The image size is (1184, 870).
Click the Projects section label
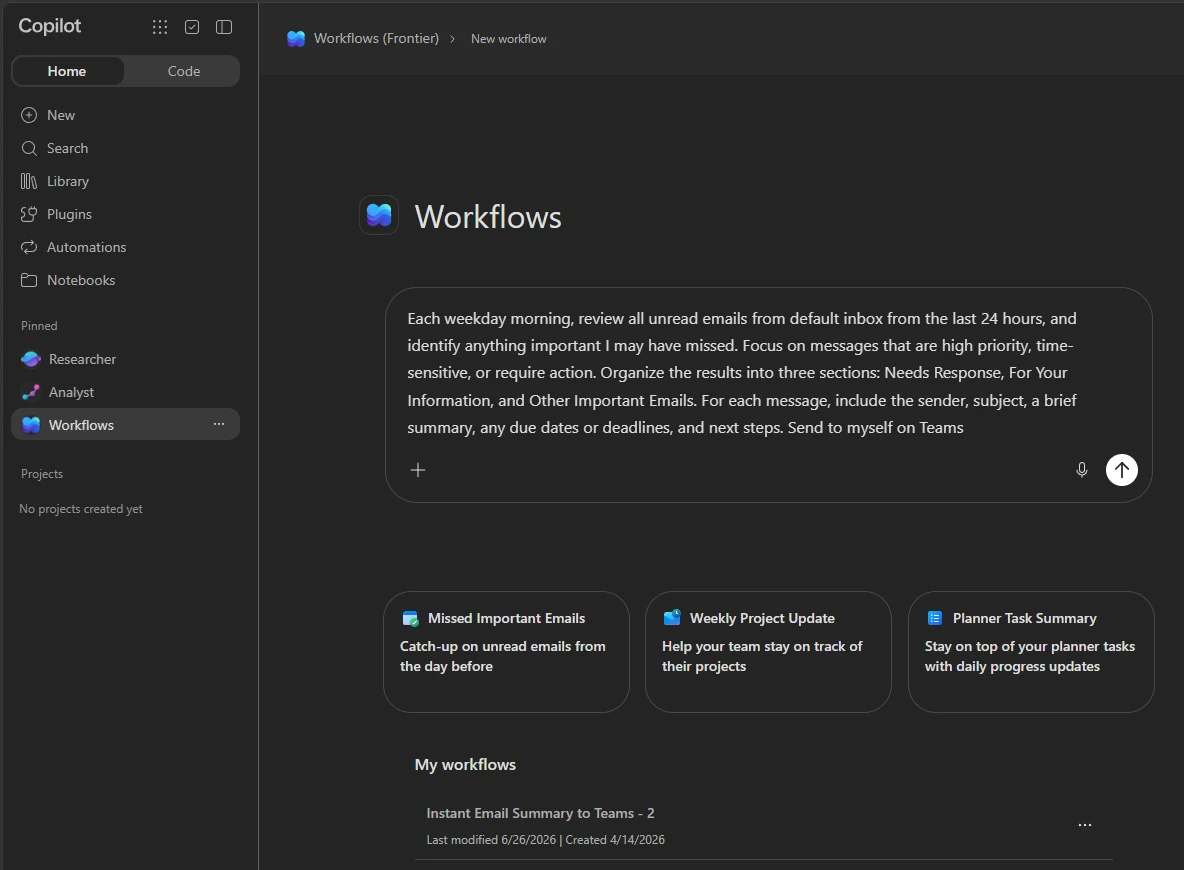pyautogui.click(x=42, y=474)
